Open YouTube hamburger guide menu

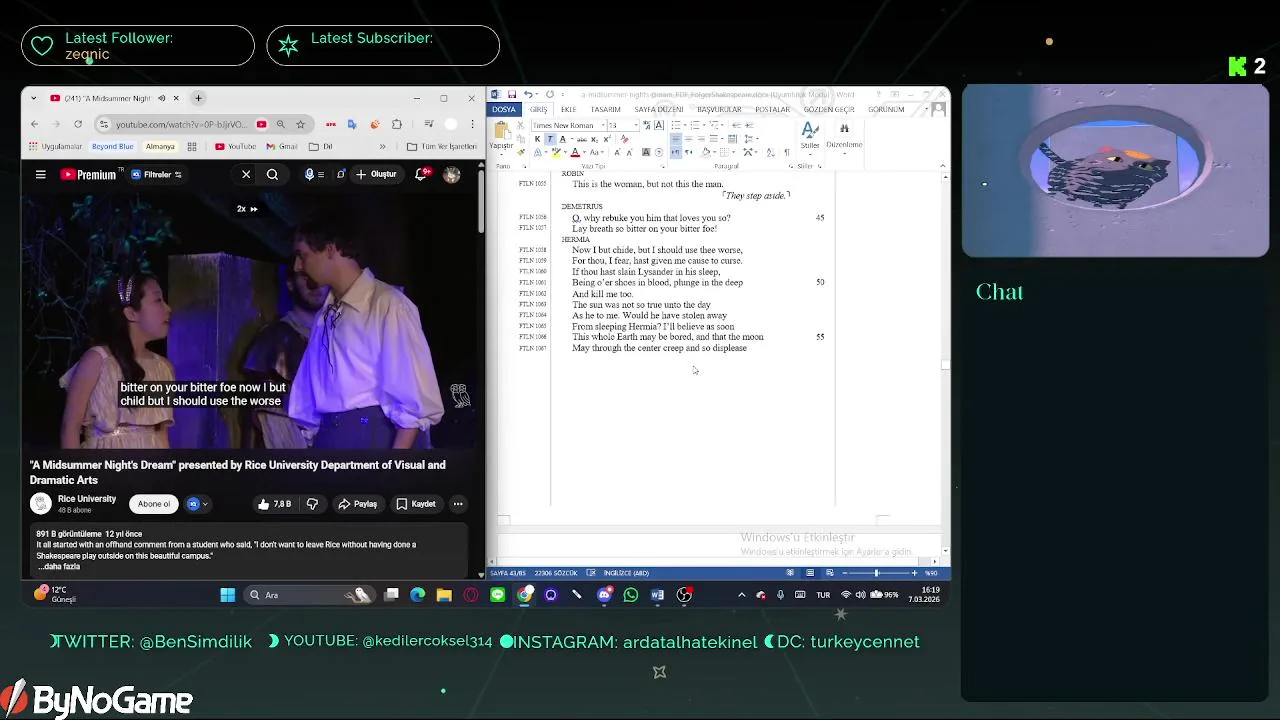tap(41, 174)
